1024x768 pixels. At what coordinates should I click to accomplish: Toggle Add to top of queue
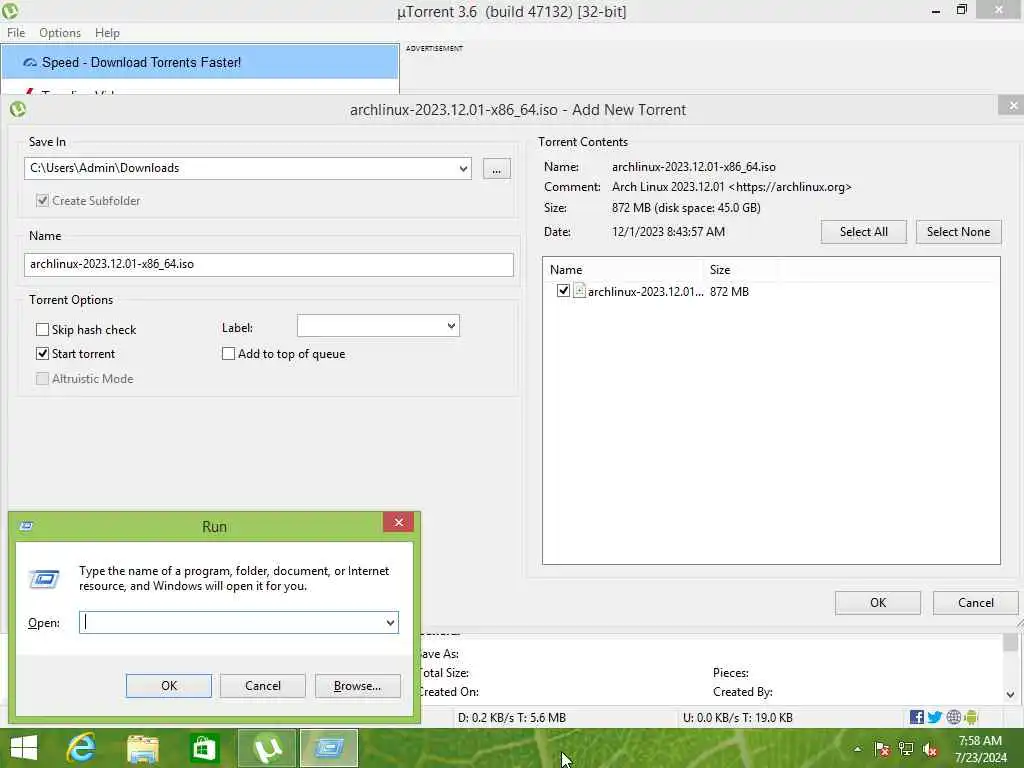pyautogui.click(x=229, y=353)
